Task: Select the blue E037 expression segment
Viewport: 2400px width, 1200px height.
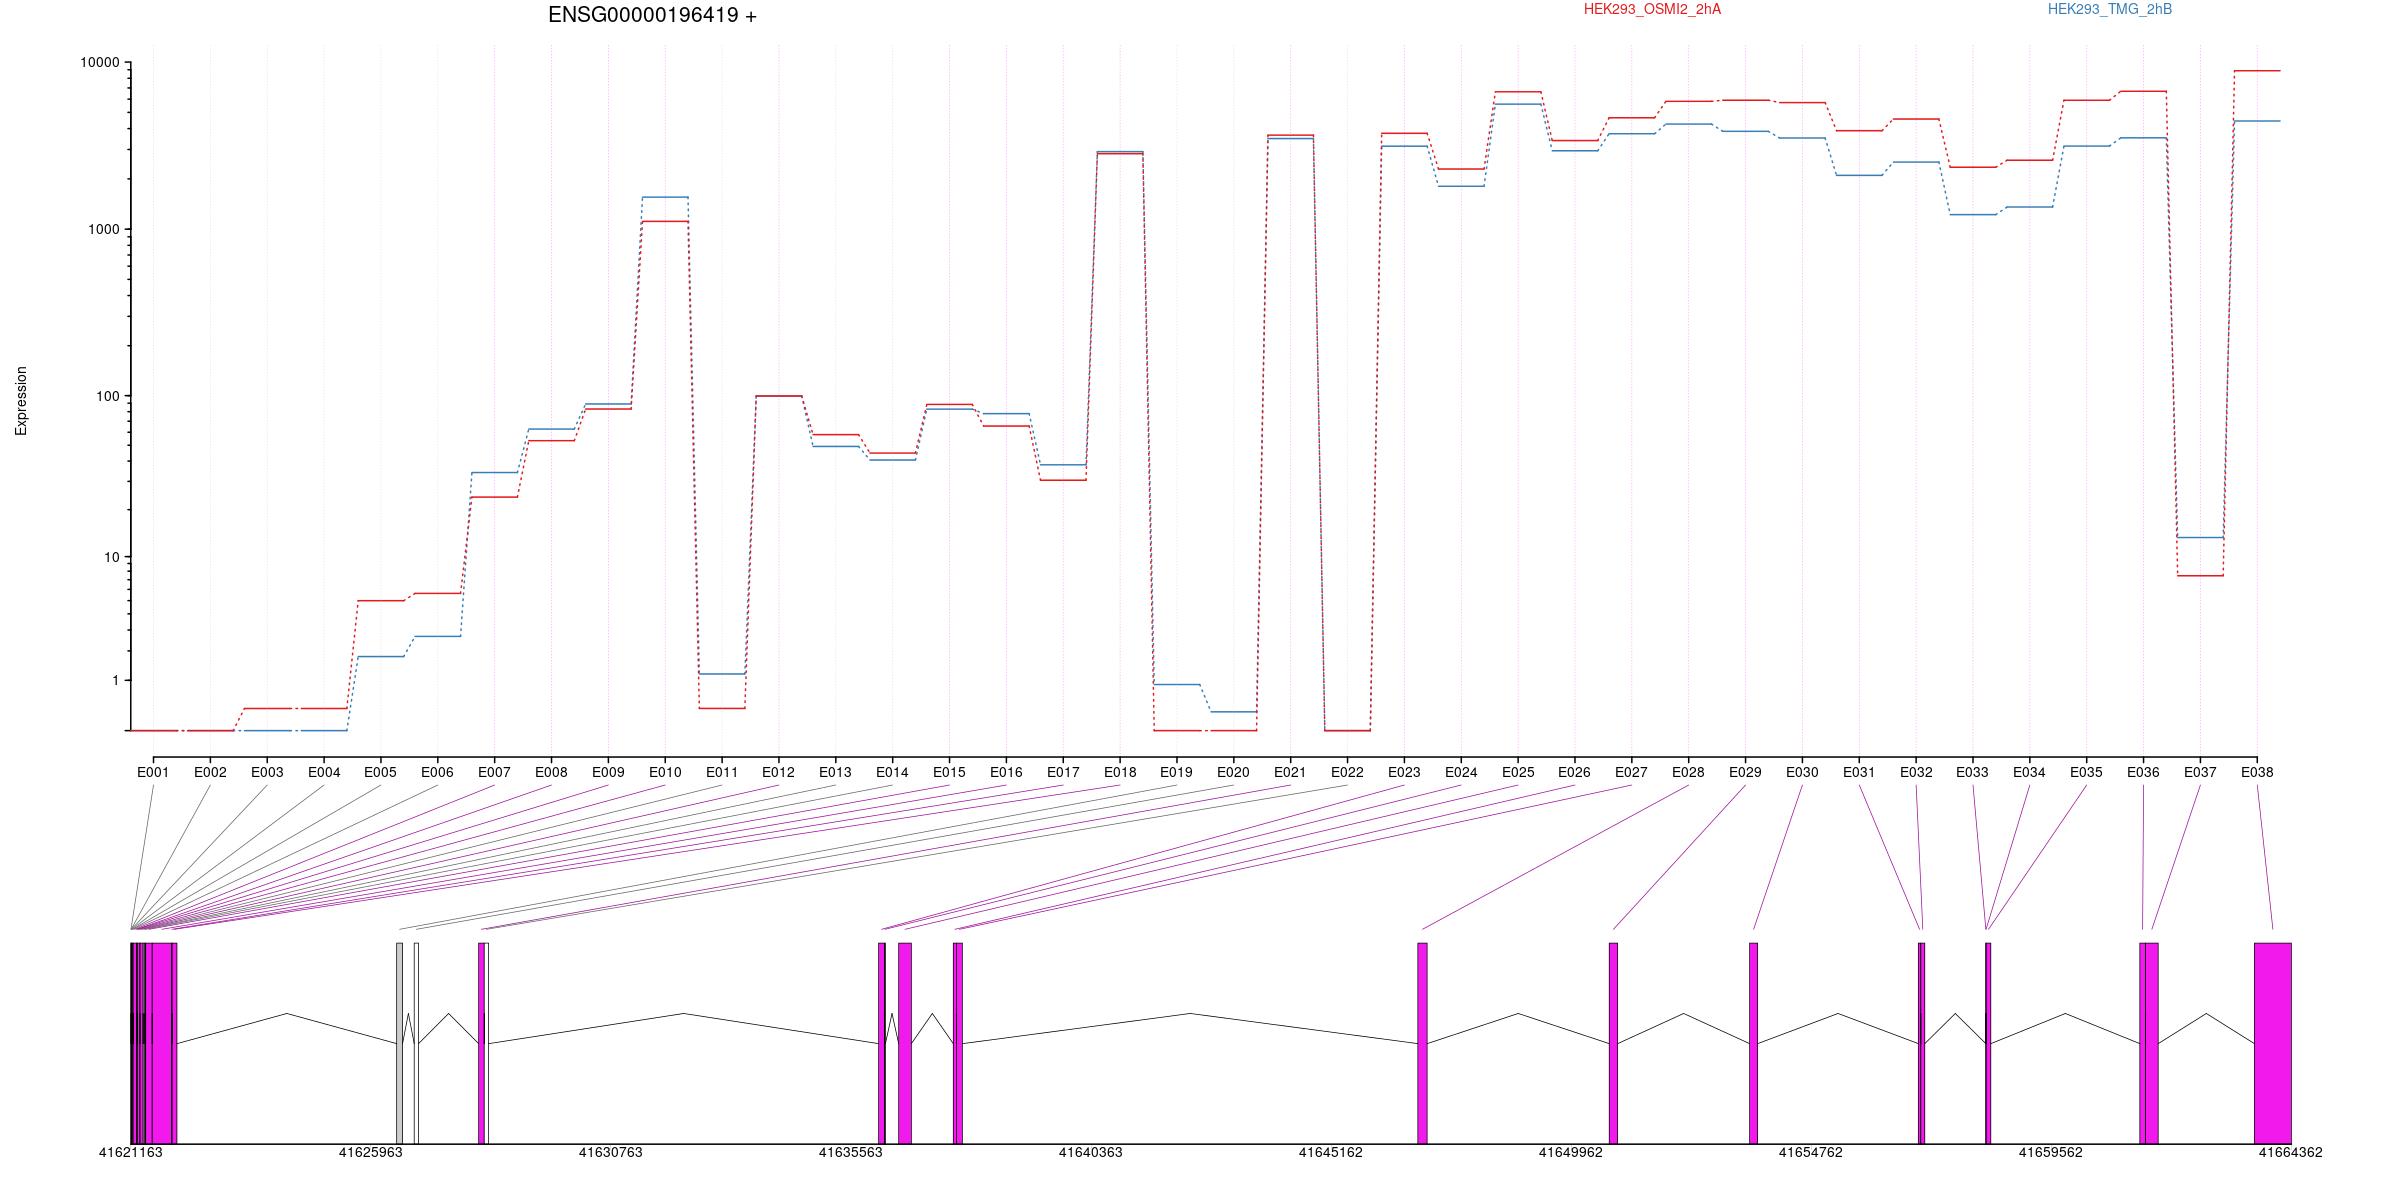Action: point(2200,538)
